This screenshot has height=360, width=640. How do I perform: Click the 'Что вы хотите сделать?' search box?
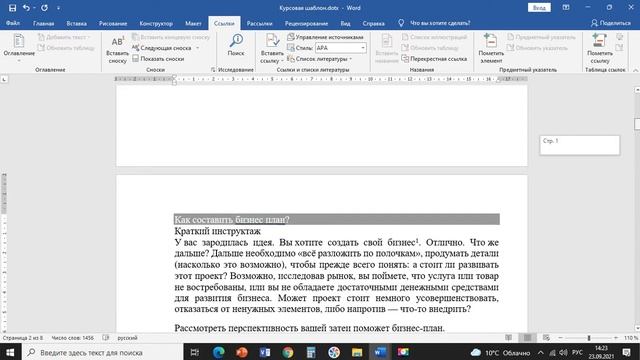coord(440,23)
